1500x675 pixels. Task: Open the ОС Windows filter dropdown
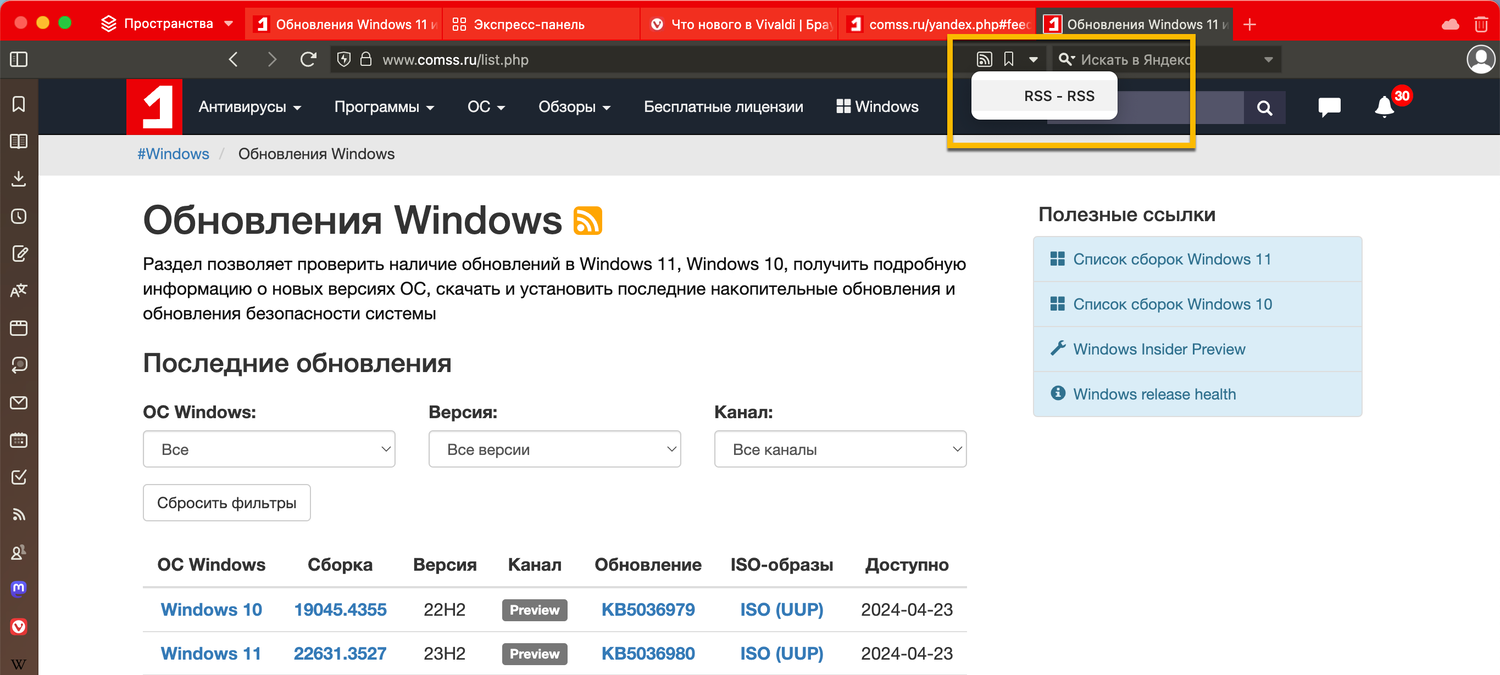[269, 449]
